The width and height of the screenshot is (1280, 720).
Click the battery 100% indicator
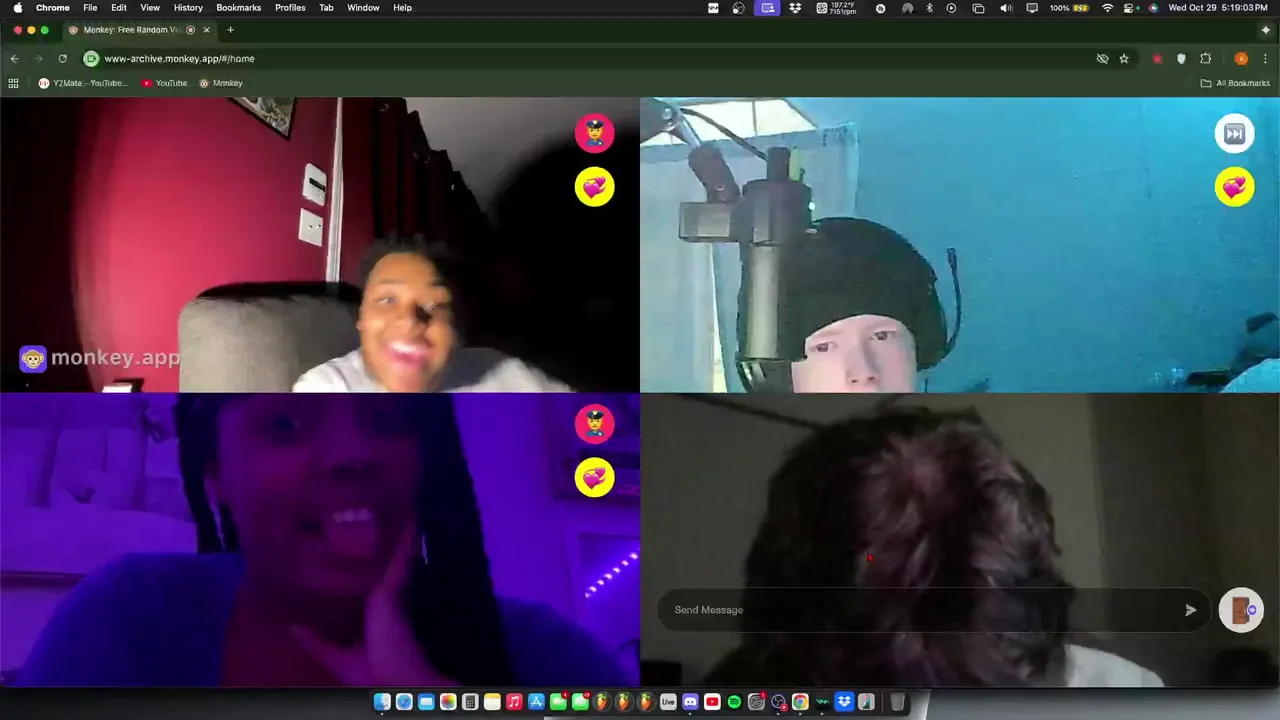[x=1069, y=8]
